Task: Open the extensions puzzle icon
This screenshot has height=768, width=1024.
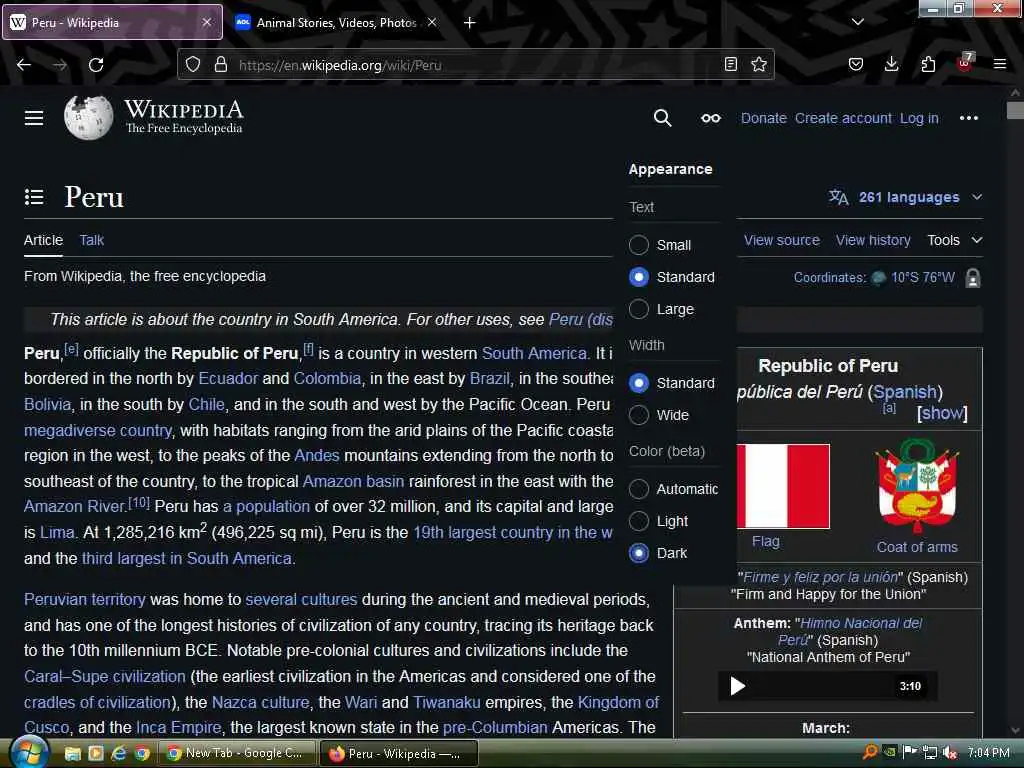Action: [x=928, y=64]
